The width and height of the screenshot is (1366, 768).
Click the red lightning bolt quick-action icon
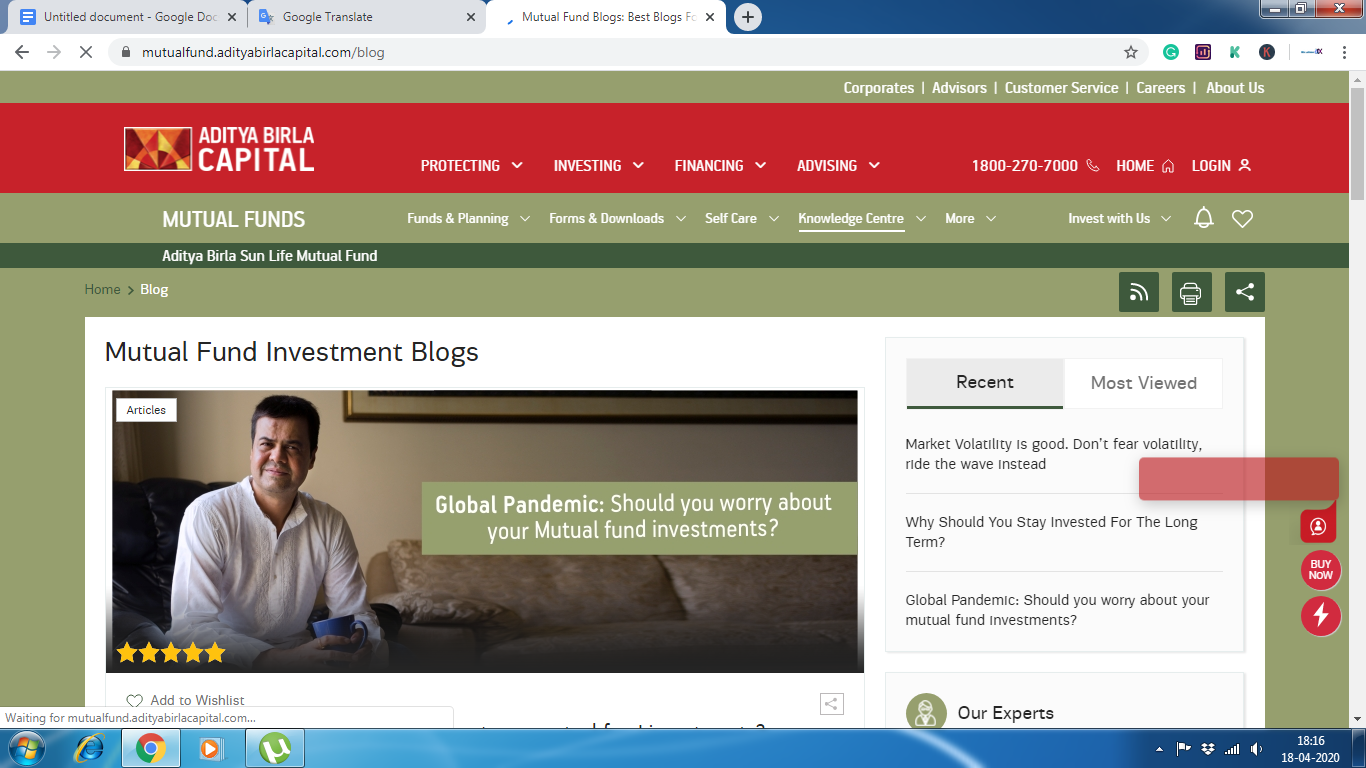1320,615
